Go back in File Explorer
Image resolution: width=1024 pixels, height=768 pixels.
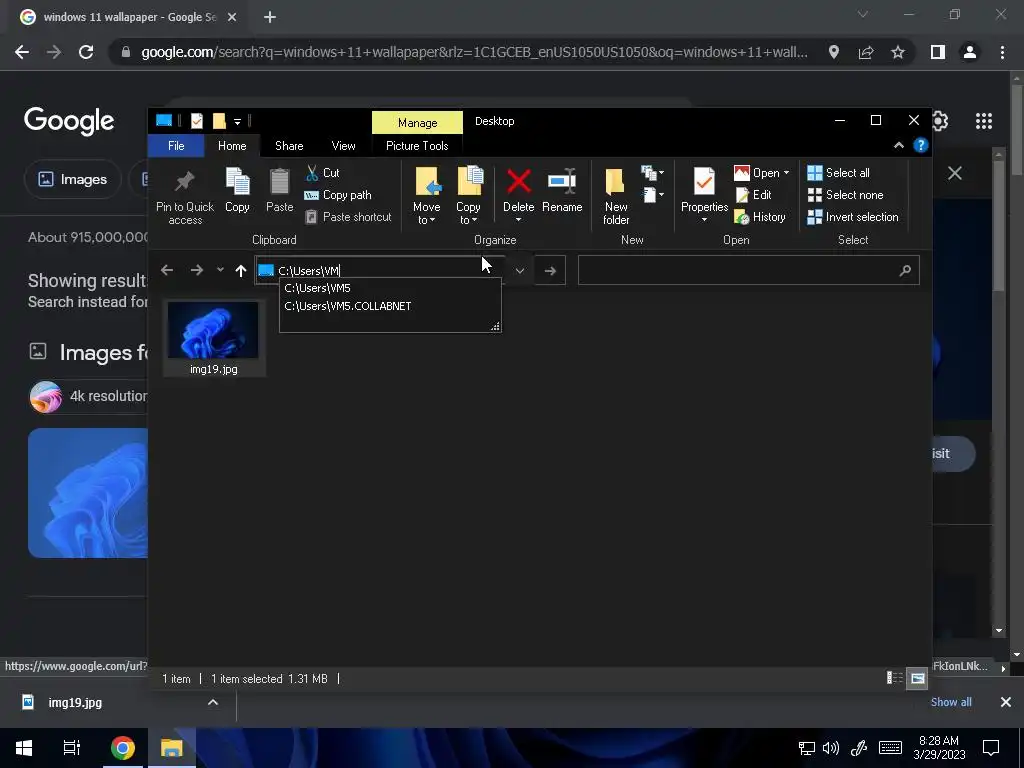tap(167, 270)
